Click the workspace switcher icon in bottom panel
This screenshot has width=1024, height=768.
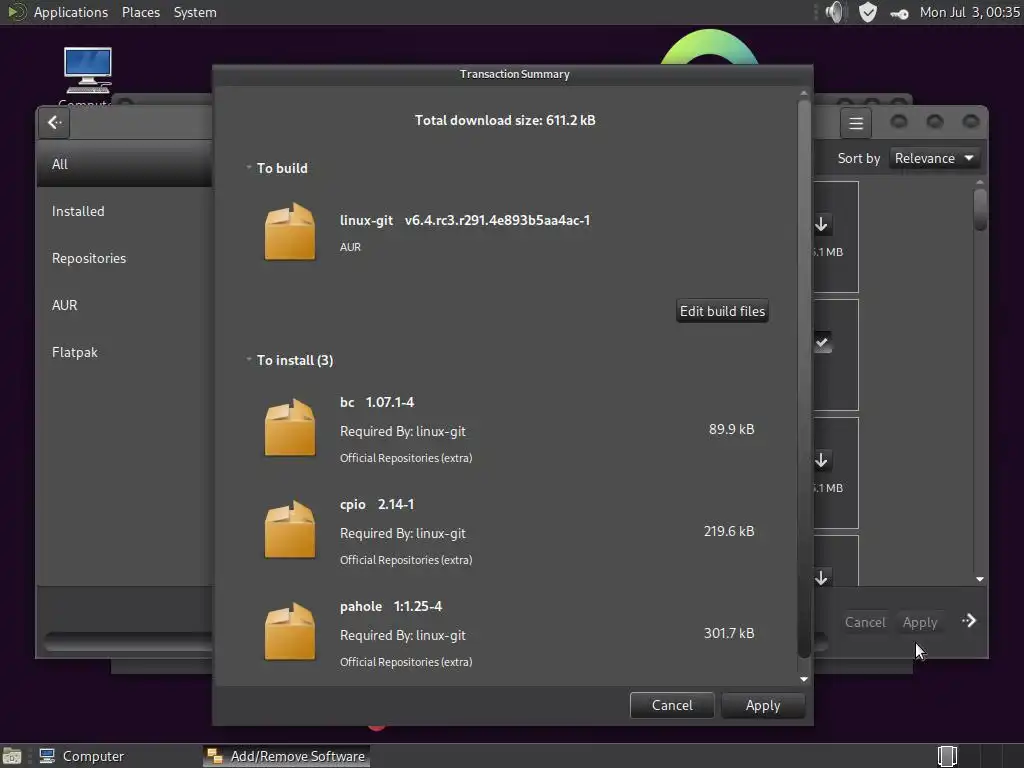point(947,756)
